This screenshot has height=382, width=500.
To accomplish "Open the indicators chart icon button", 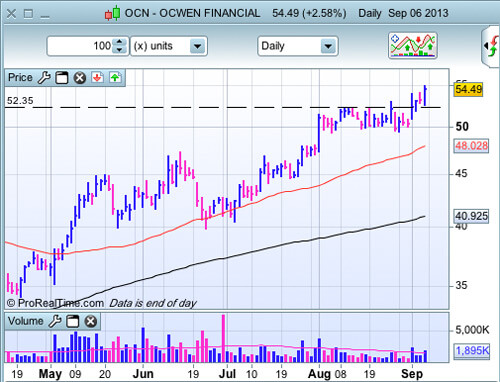I will 413,46.
